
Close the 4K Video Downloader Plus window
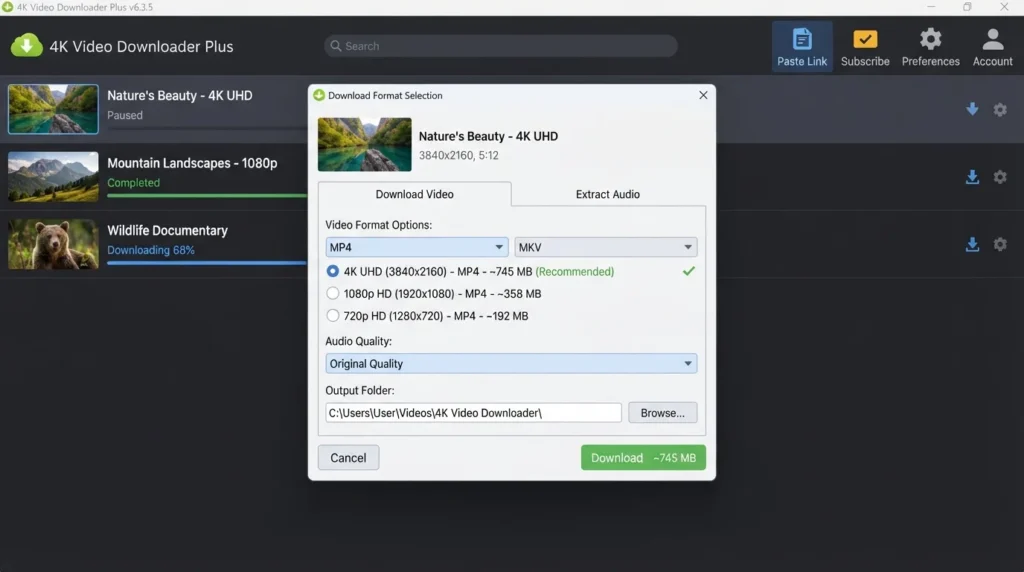pos(1004,7)
